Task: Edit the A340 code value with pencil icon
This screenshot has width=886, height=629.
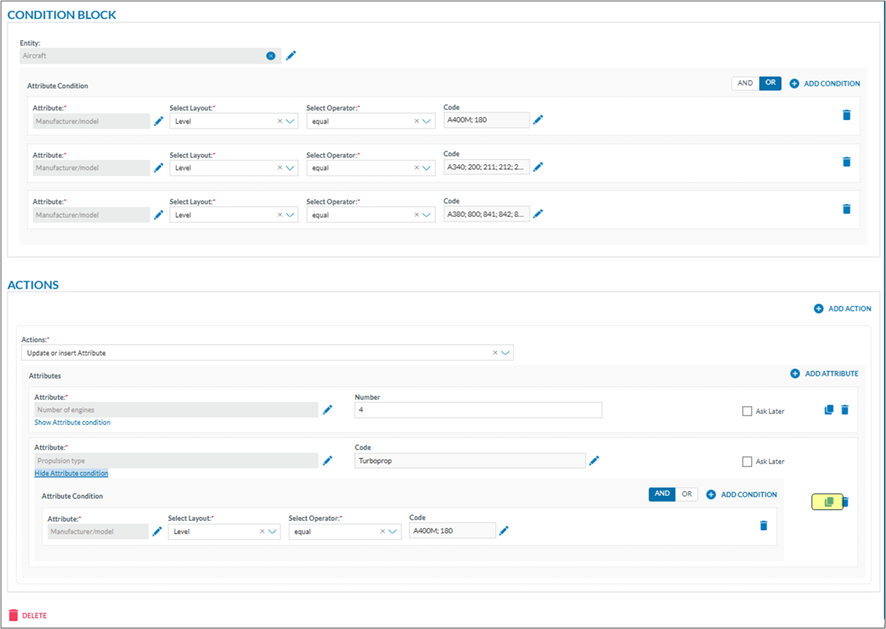Action: 538,167
